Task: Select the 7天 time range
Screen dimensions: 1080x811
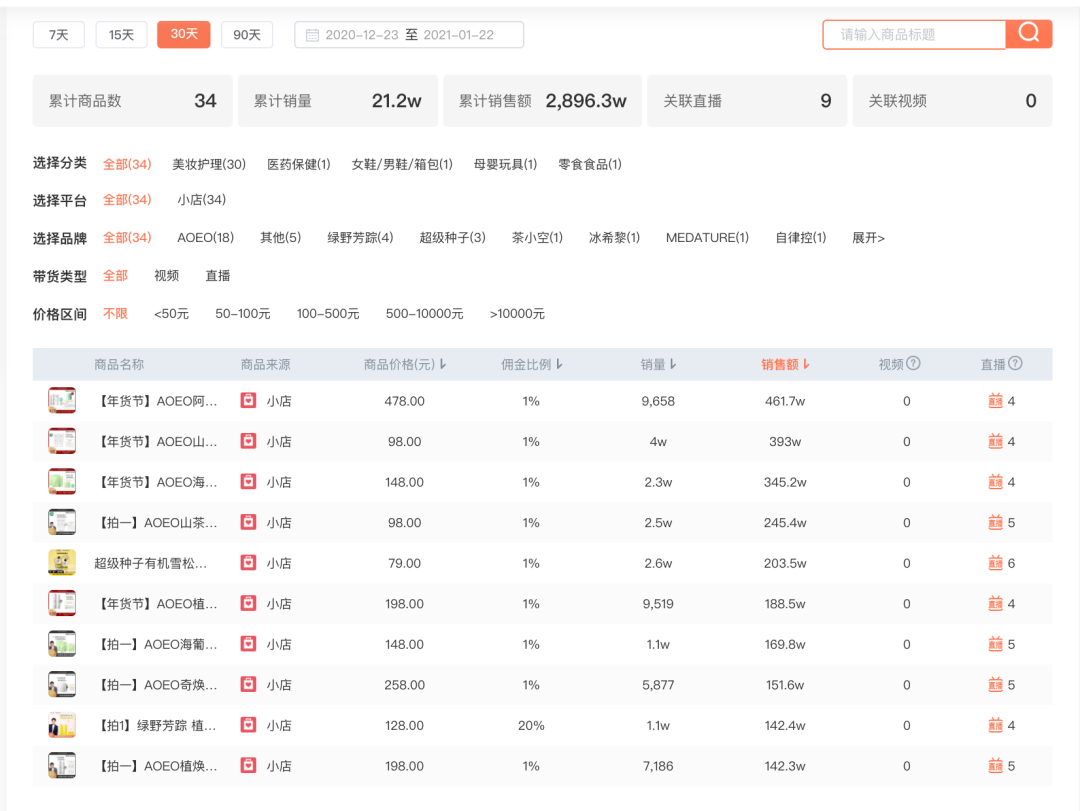Action: 59,34
